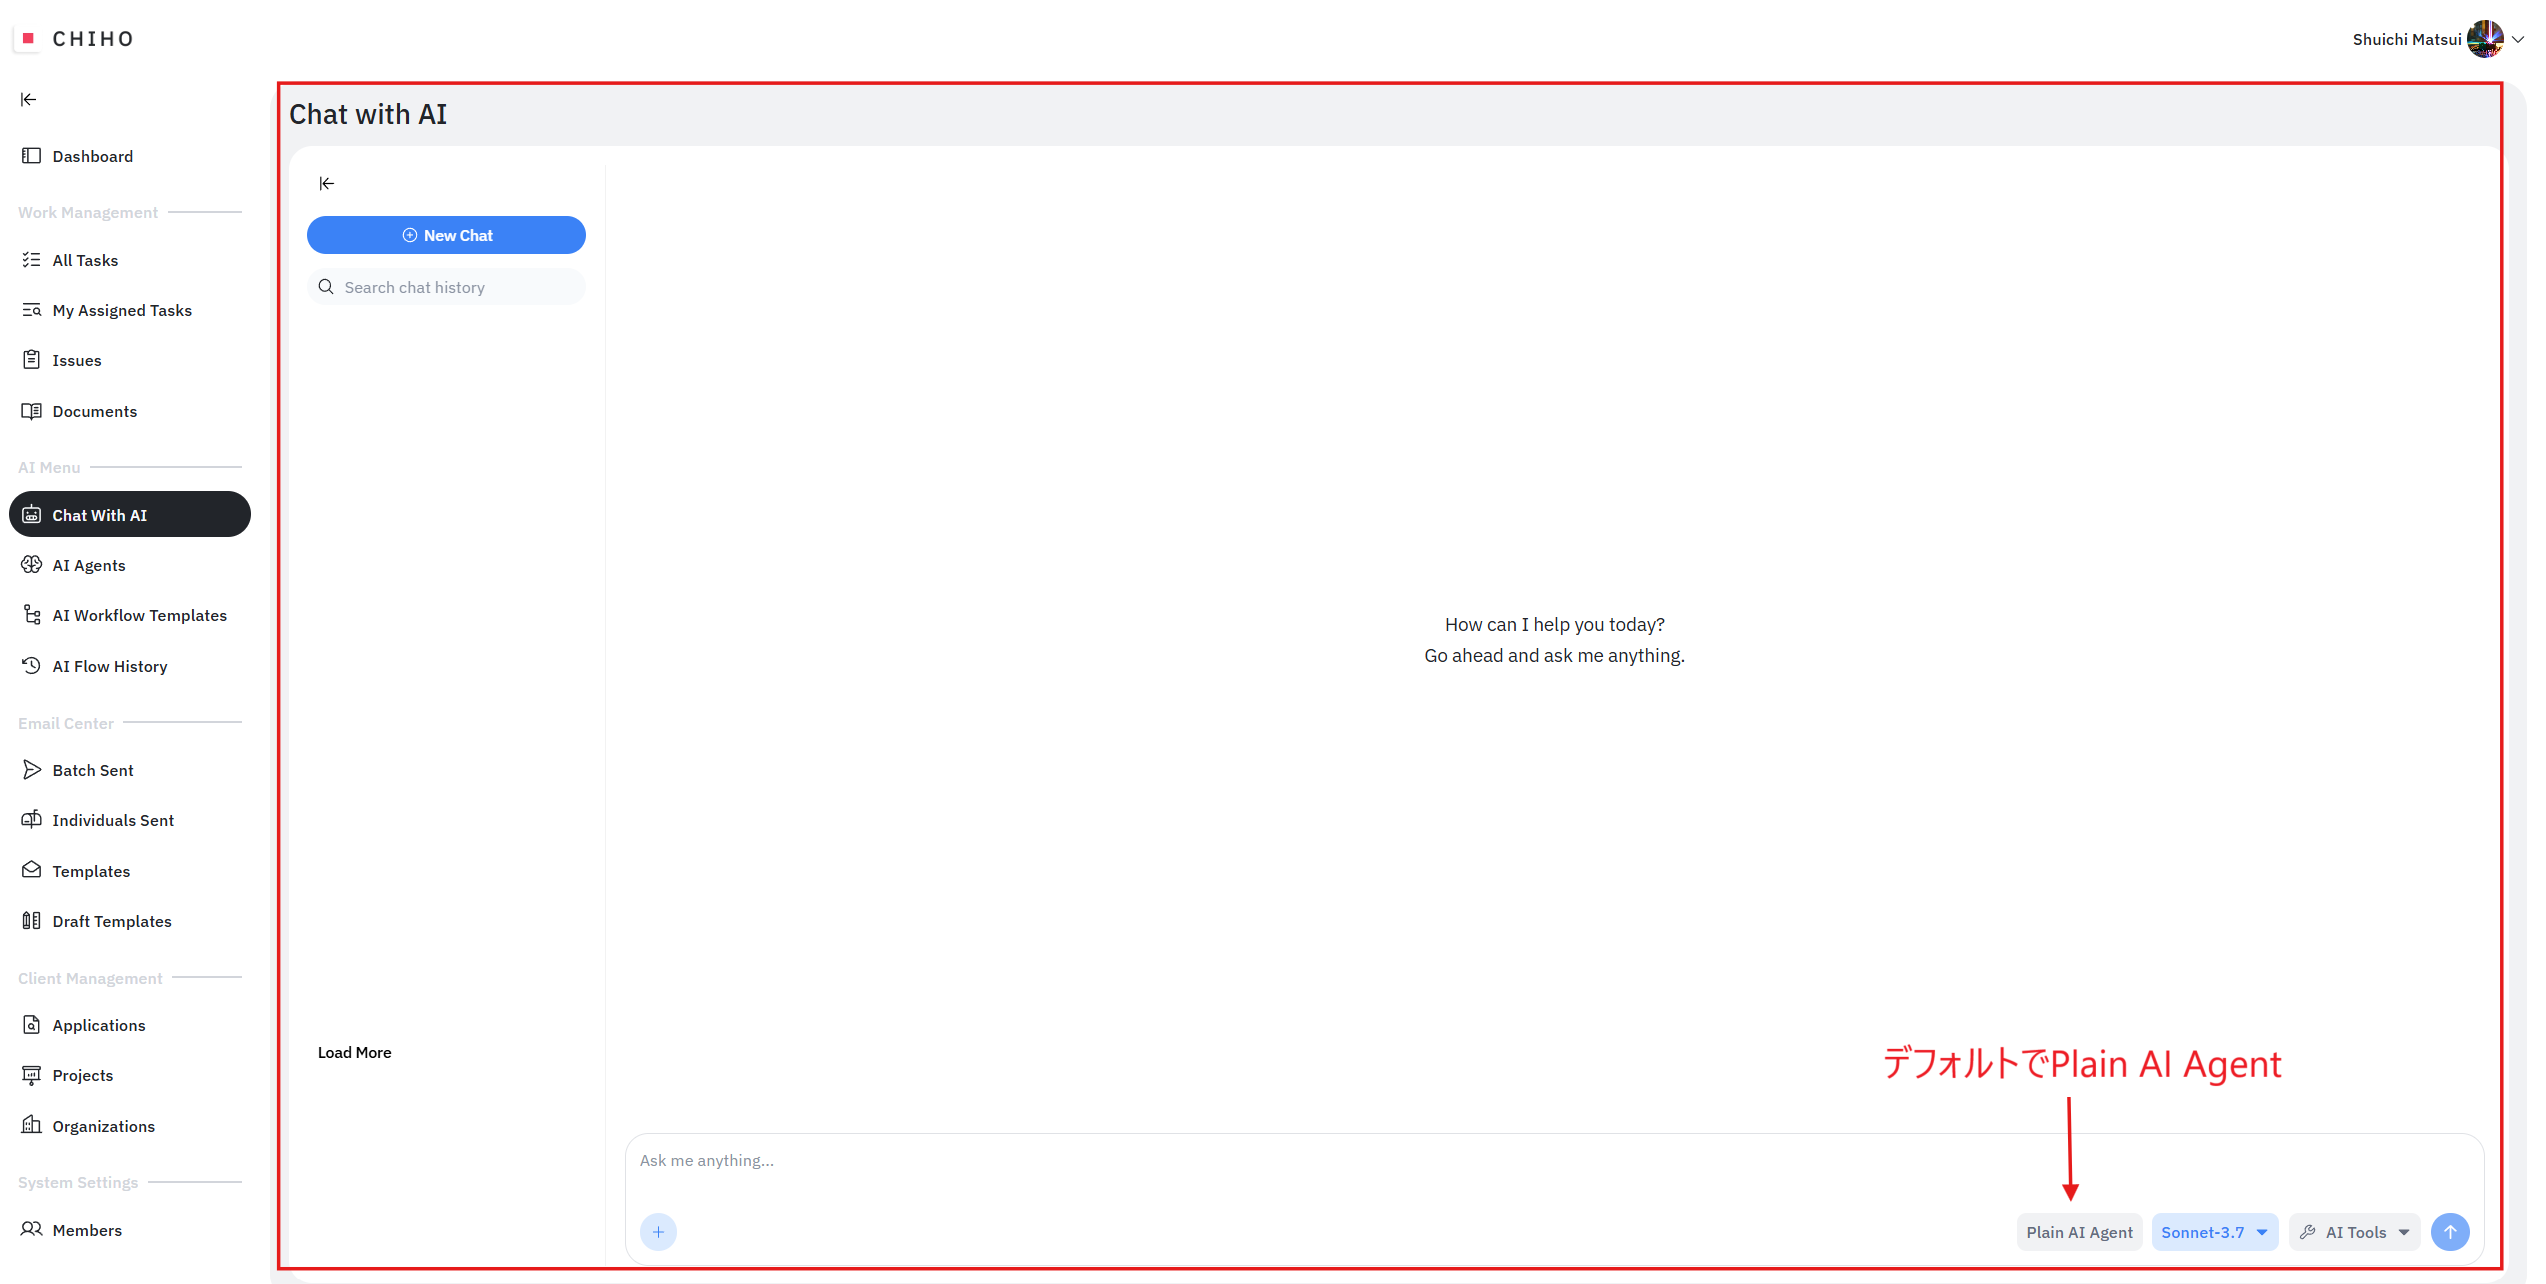Click the Search chat history field

[455, 287]
